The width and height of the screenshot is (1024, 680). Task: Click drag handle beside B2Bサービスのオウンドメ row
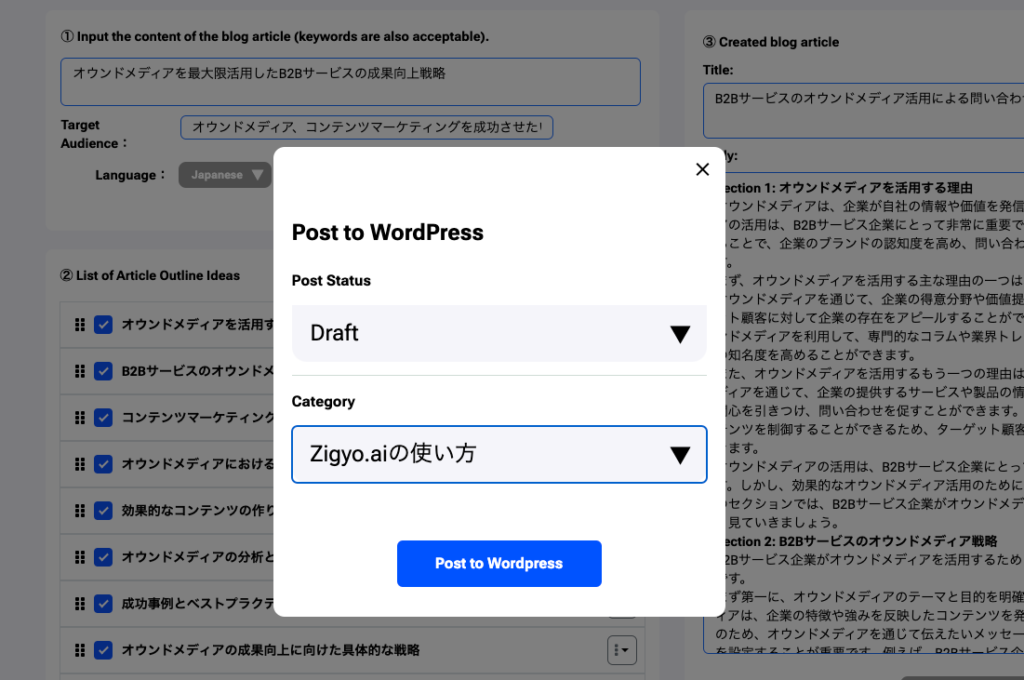coord(80,371)
